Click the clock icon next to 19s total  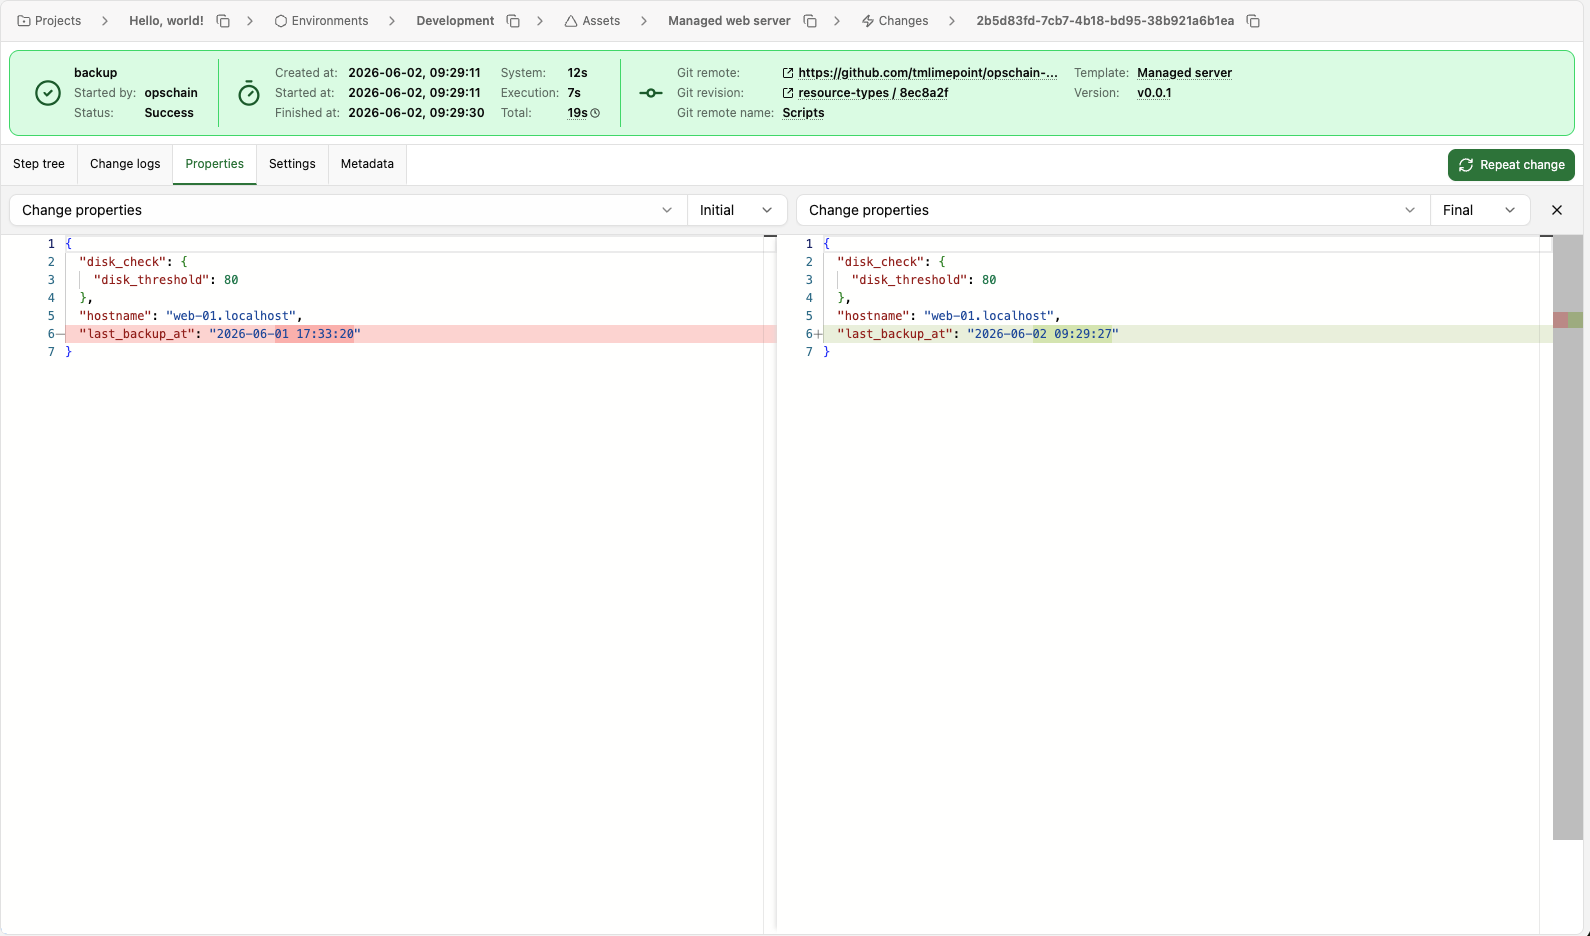click(x=595, y=113)
